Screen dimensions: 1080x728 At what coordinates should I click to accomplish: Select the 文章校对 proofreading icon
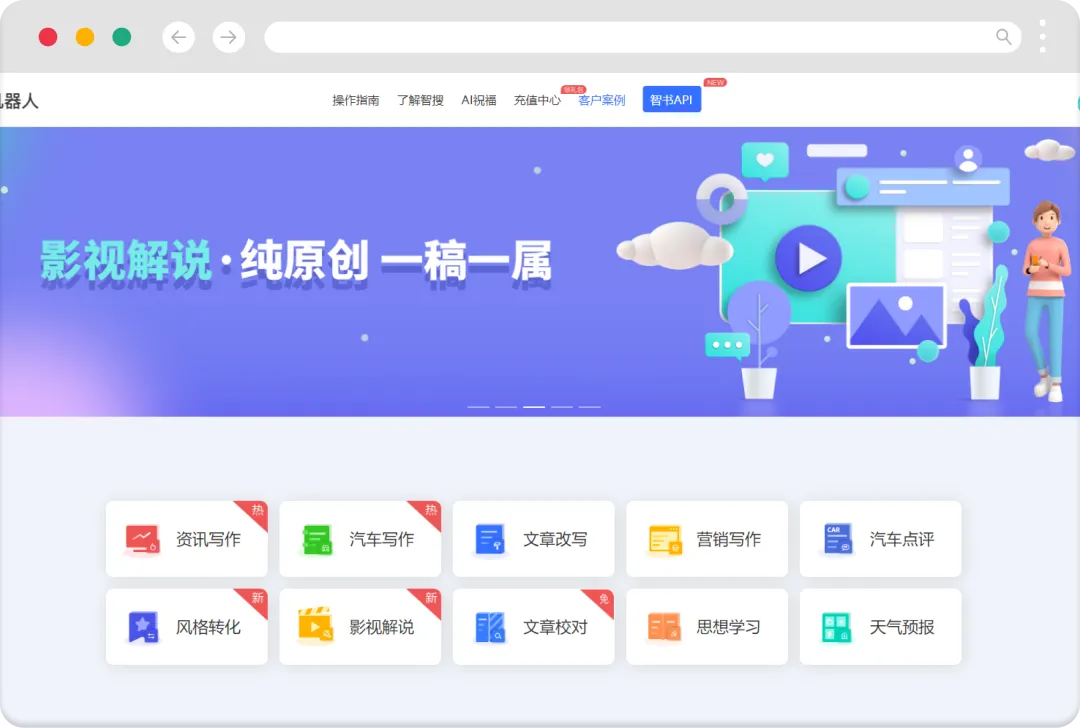[490, 628]
